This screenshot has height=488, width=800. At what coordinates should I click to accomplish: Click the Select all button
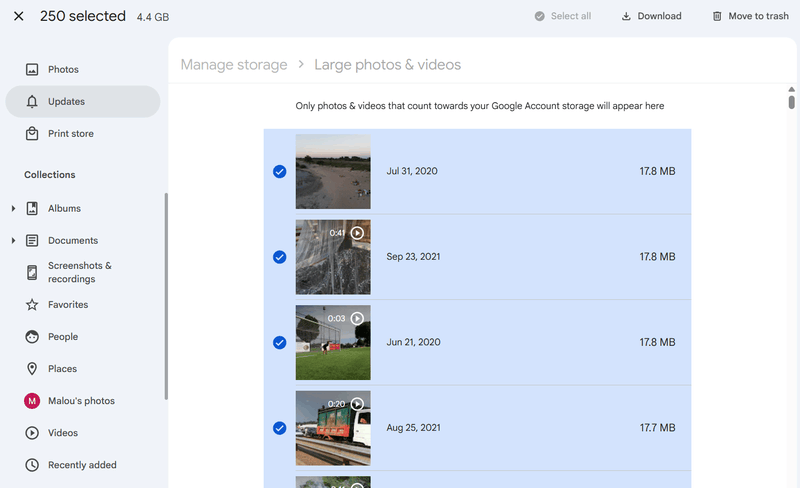(562, 16)
